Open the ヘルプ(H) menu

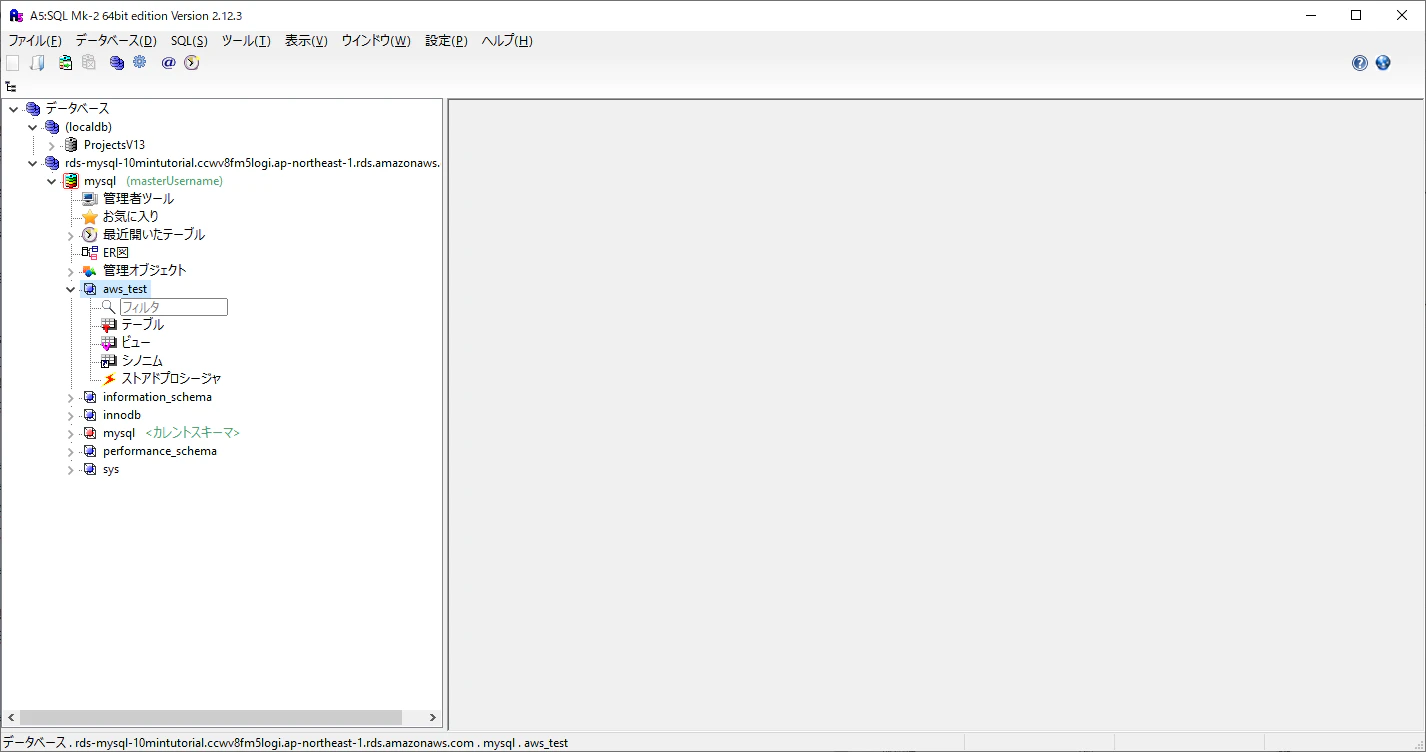tap(507, 41)
